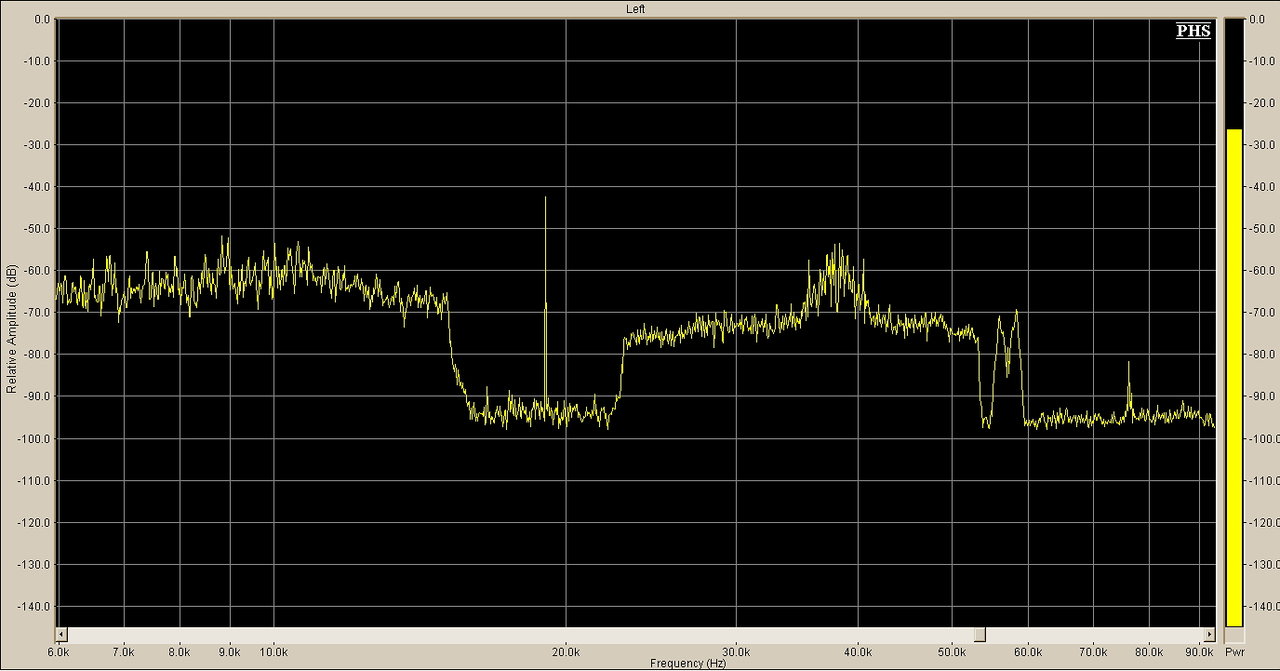Click the left arrow of horizontal scrollbar
This screenshot has width=1280, height=671.
(62, 635)
